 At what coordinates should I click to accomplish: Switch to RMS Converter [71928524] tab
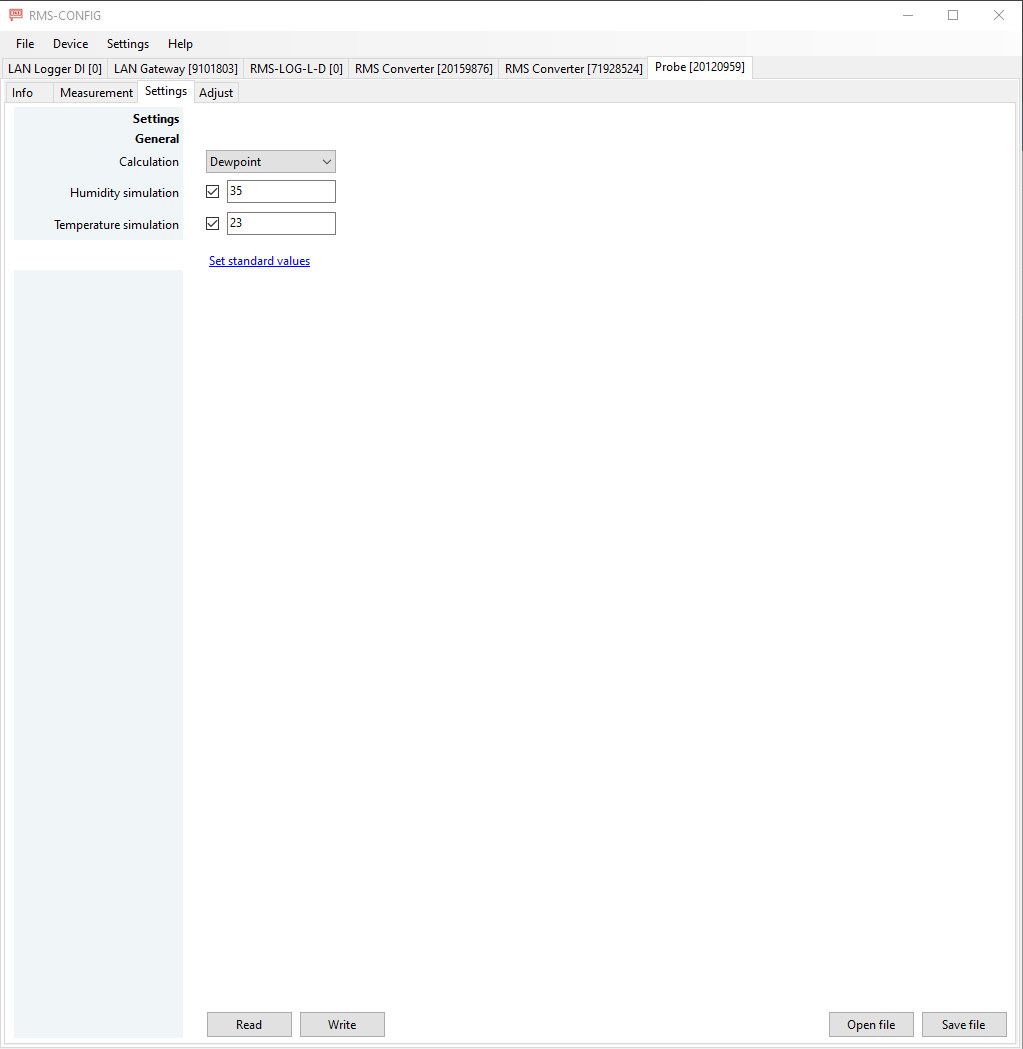(x=573, y=69)
